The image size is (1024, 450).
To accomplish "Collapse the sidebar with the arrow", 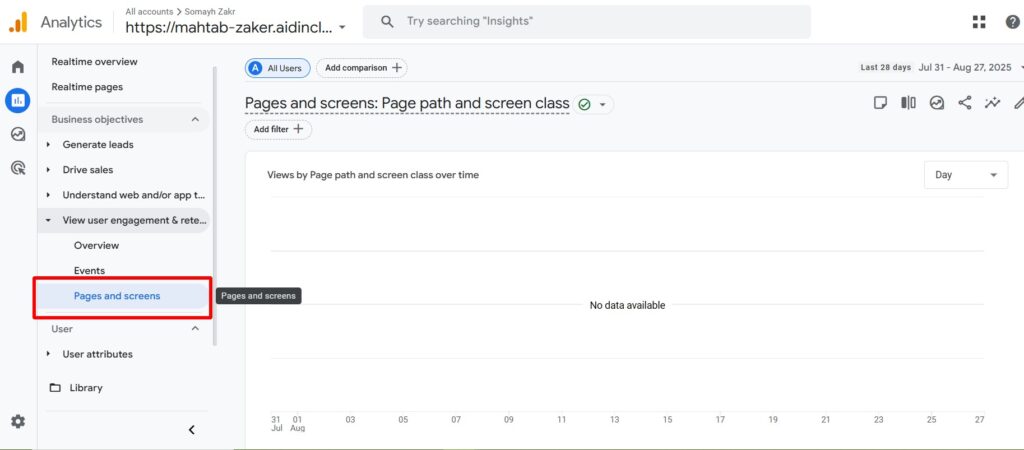I will 192,430.
